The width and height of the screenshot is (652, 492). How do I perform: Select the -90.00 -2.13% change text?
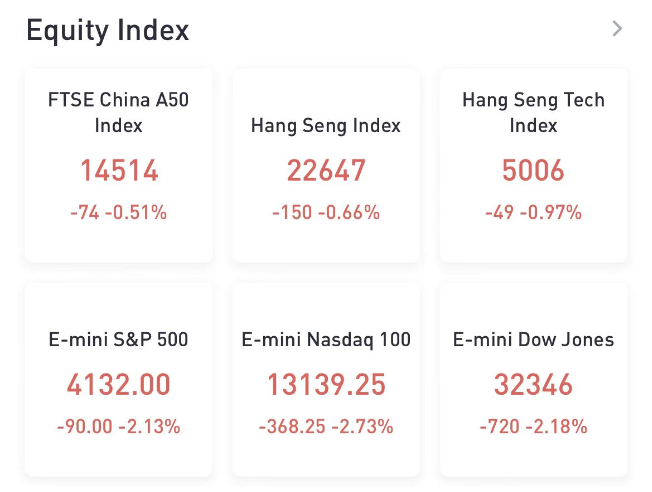(119, 427)
